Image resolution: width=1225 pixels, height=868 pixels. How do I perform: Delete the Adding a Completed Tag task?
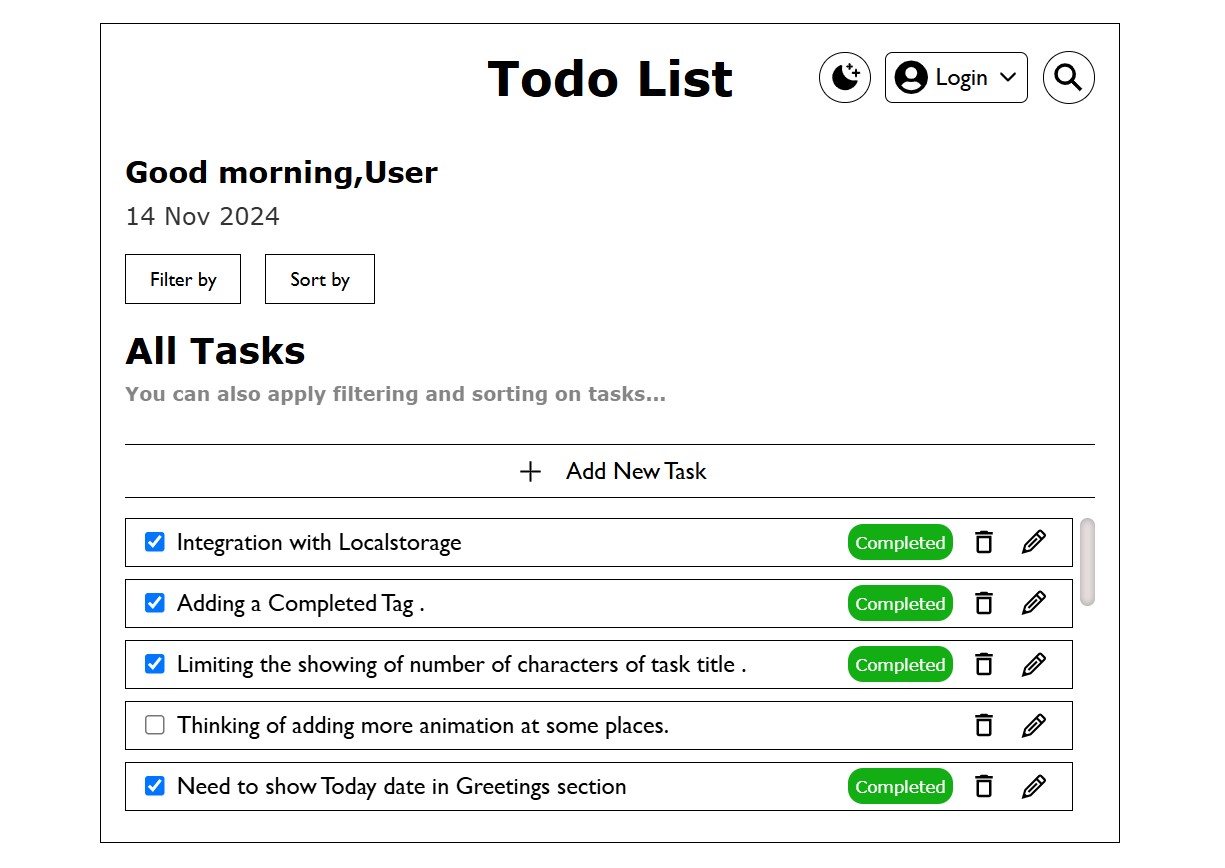[984, 604]
